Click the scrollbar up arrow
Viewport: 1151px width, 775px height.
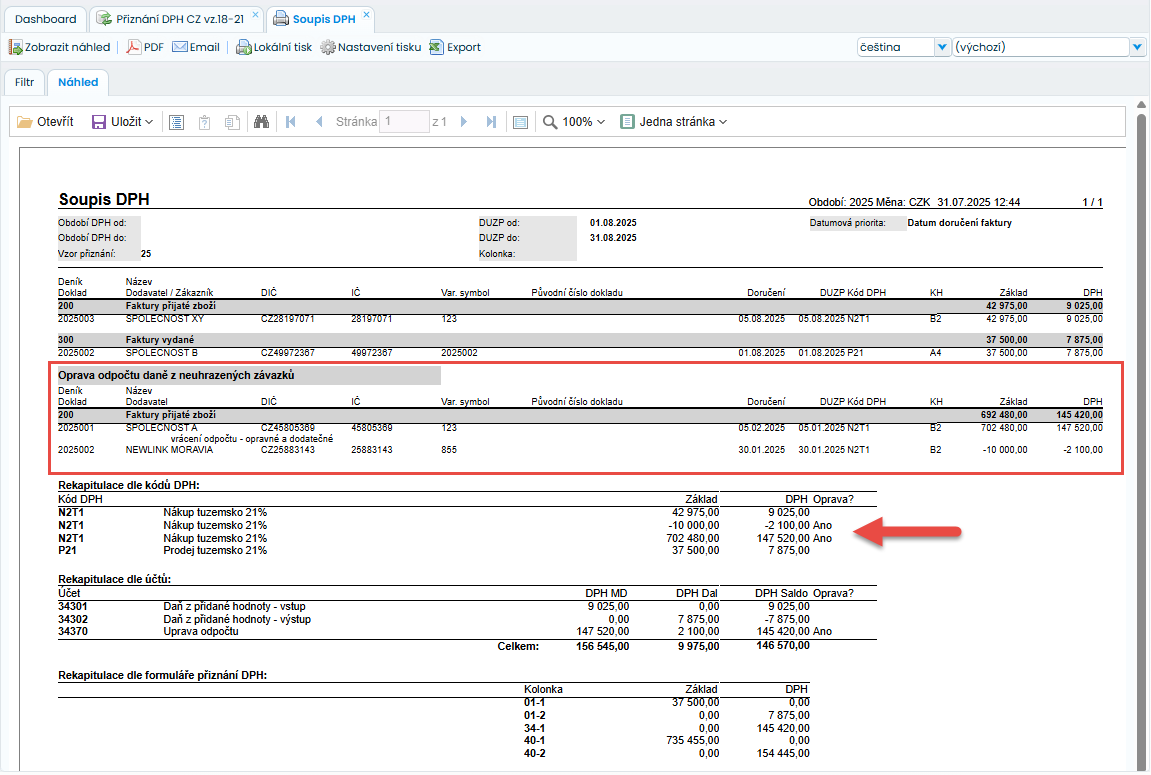1141,105
